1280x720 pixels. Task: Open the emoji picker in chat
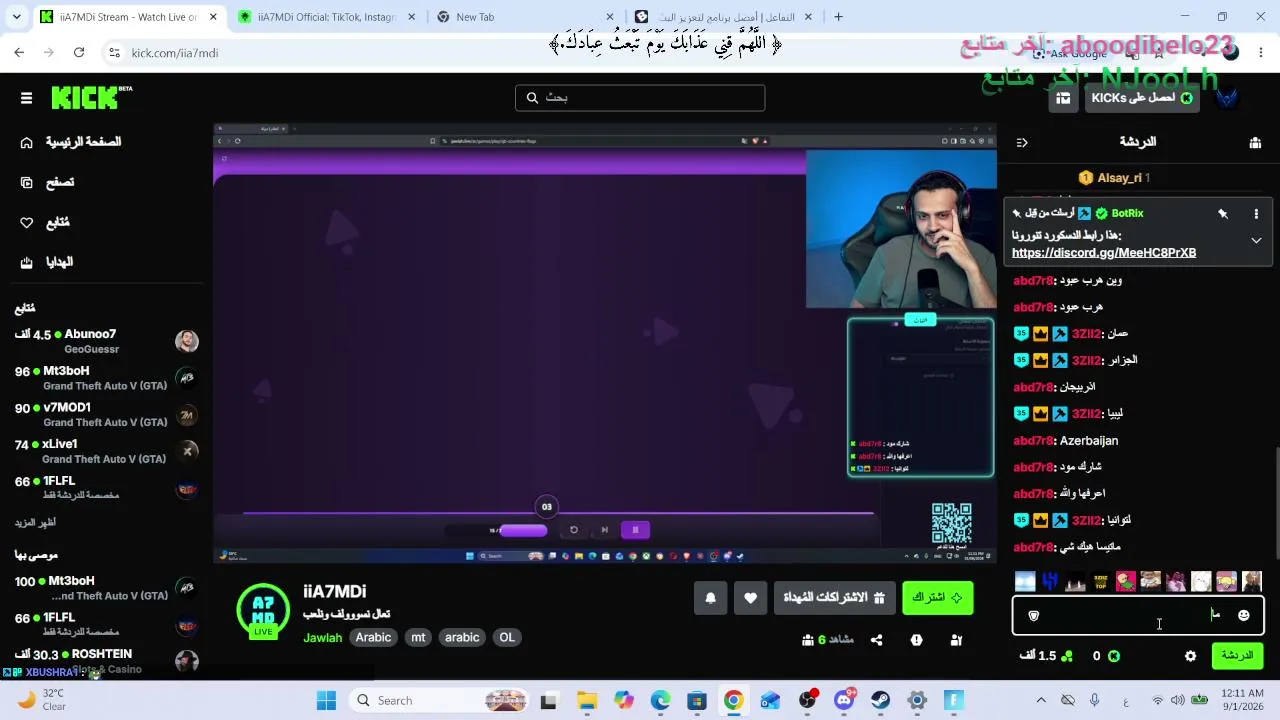1243,616
